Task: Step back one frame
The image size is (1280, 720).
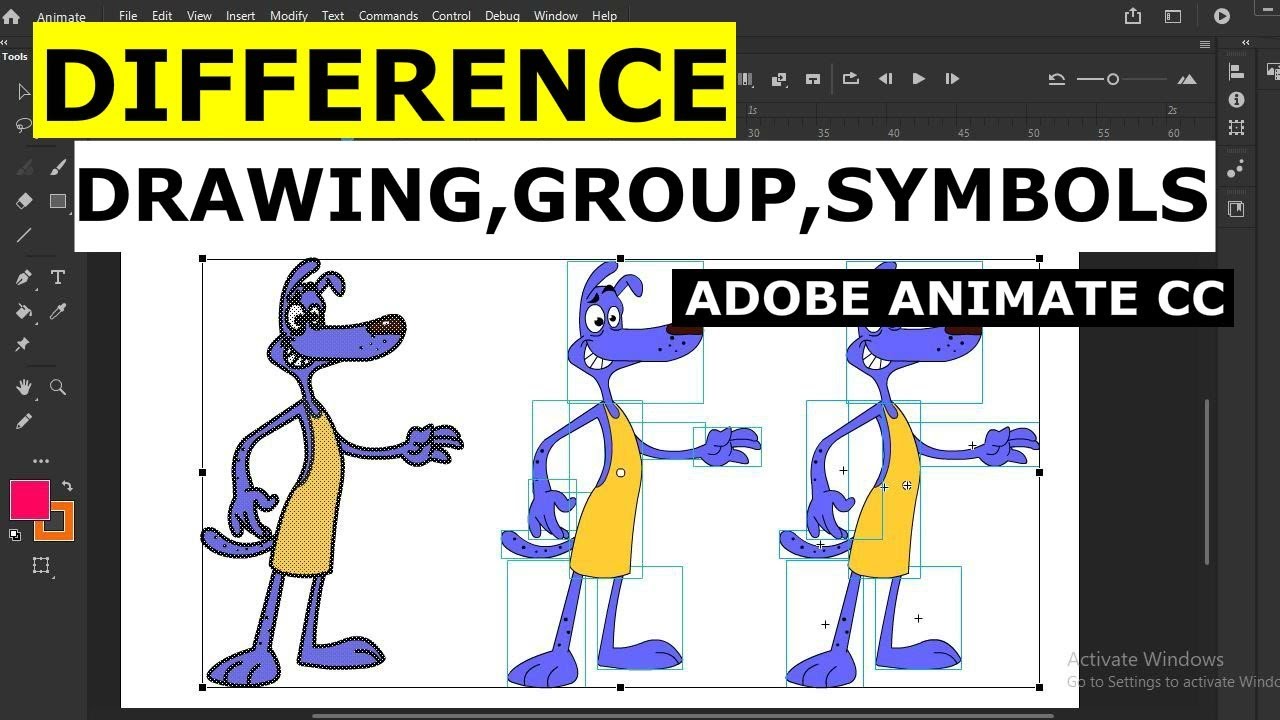Action: [x=885, y=79]
